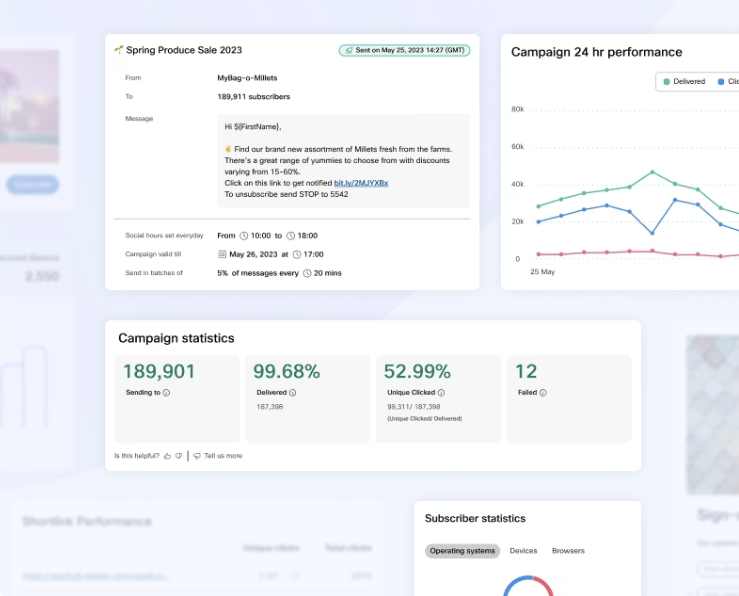Click the info icon next to Sending to
The image size is (739, 596).
(166, 393)
